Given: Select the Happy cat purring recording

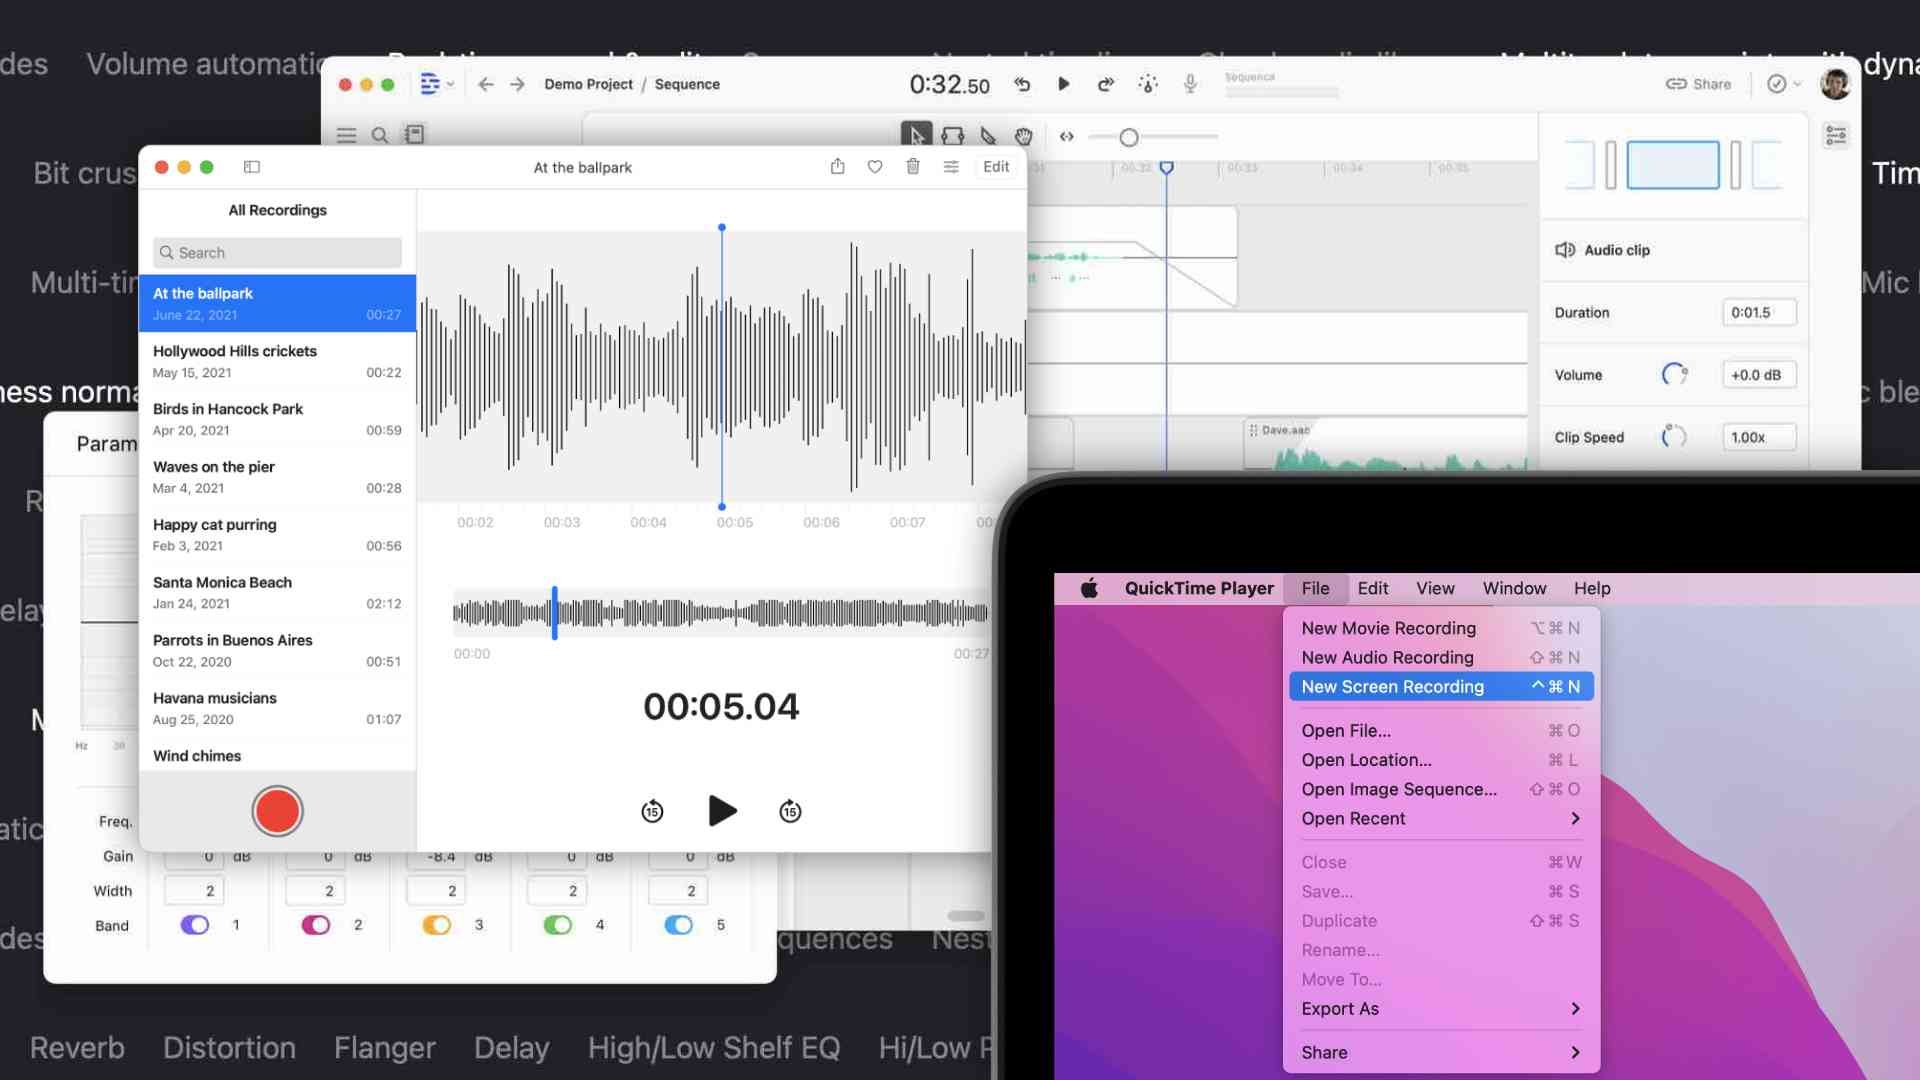Looking at the screenshot, I should click(x=277, y=535).
